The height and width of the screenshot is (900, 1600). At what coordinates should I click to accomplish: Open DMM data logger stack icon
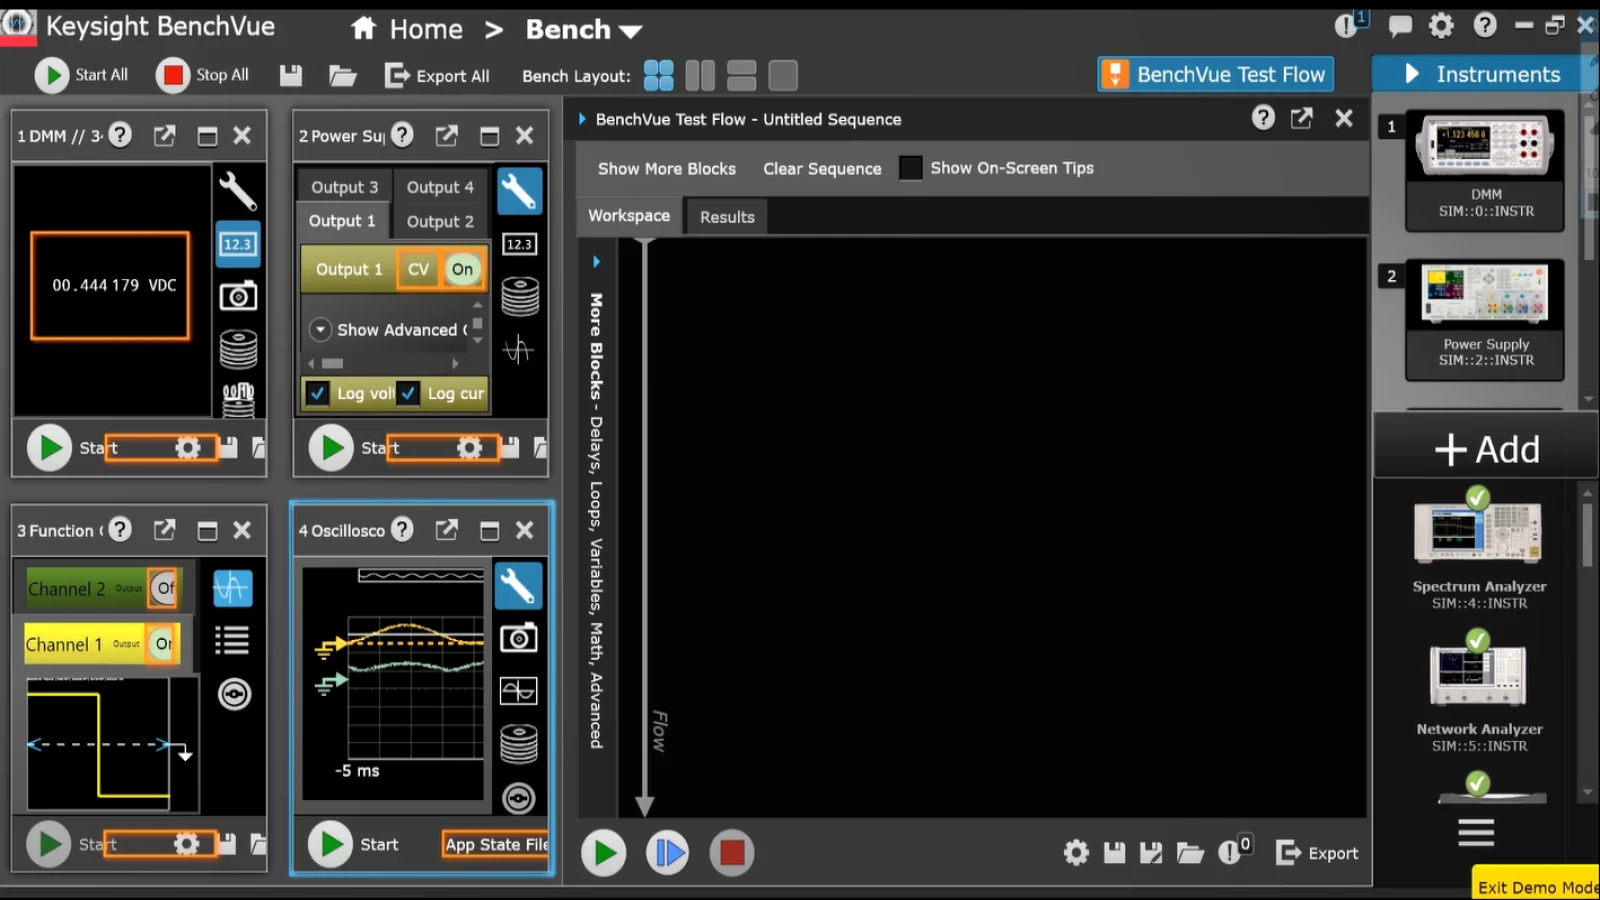(238, 350)
